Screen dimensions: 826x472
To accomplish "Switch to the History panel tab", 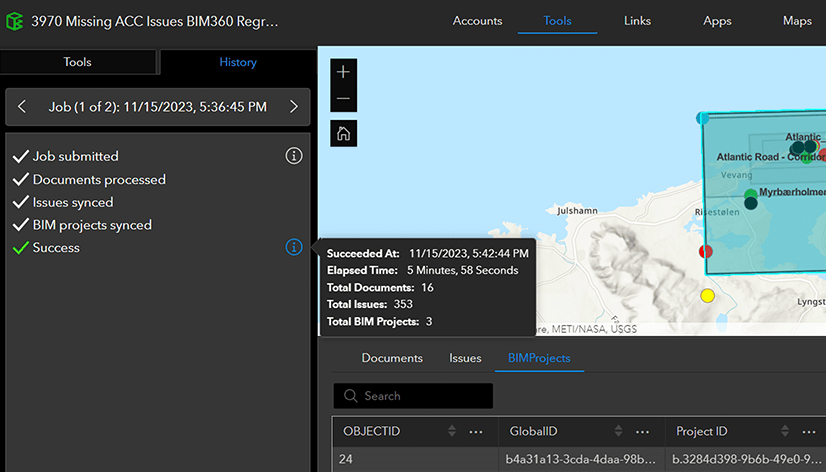I will pos(238,62).
